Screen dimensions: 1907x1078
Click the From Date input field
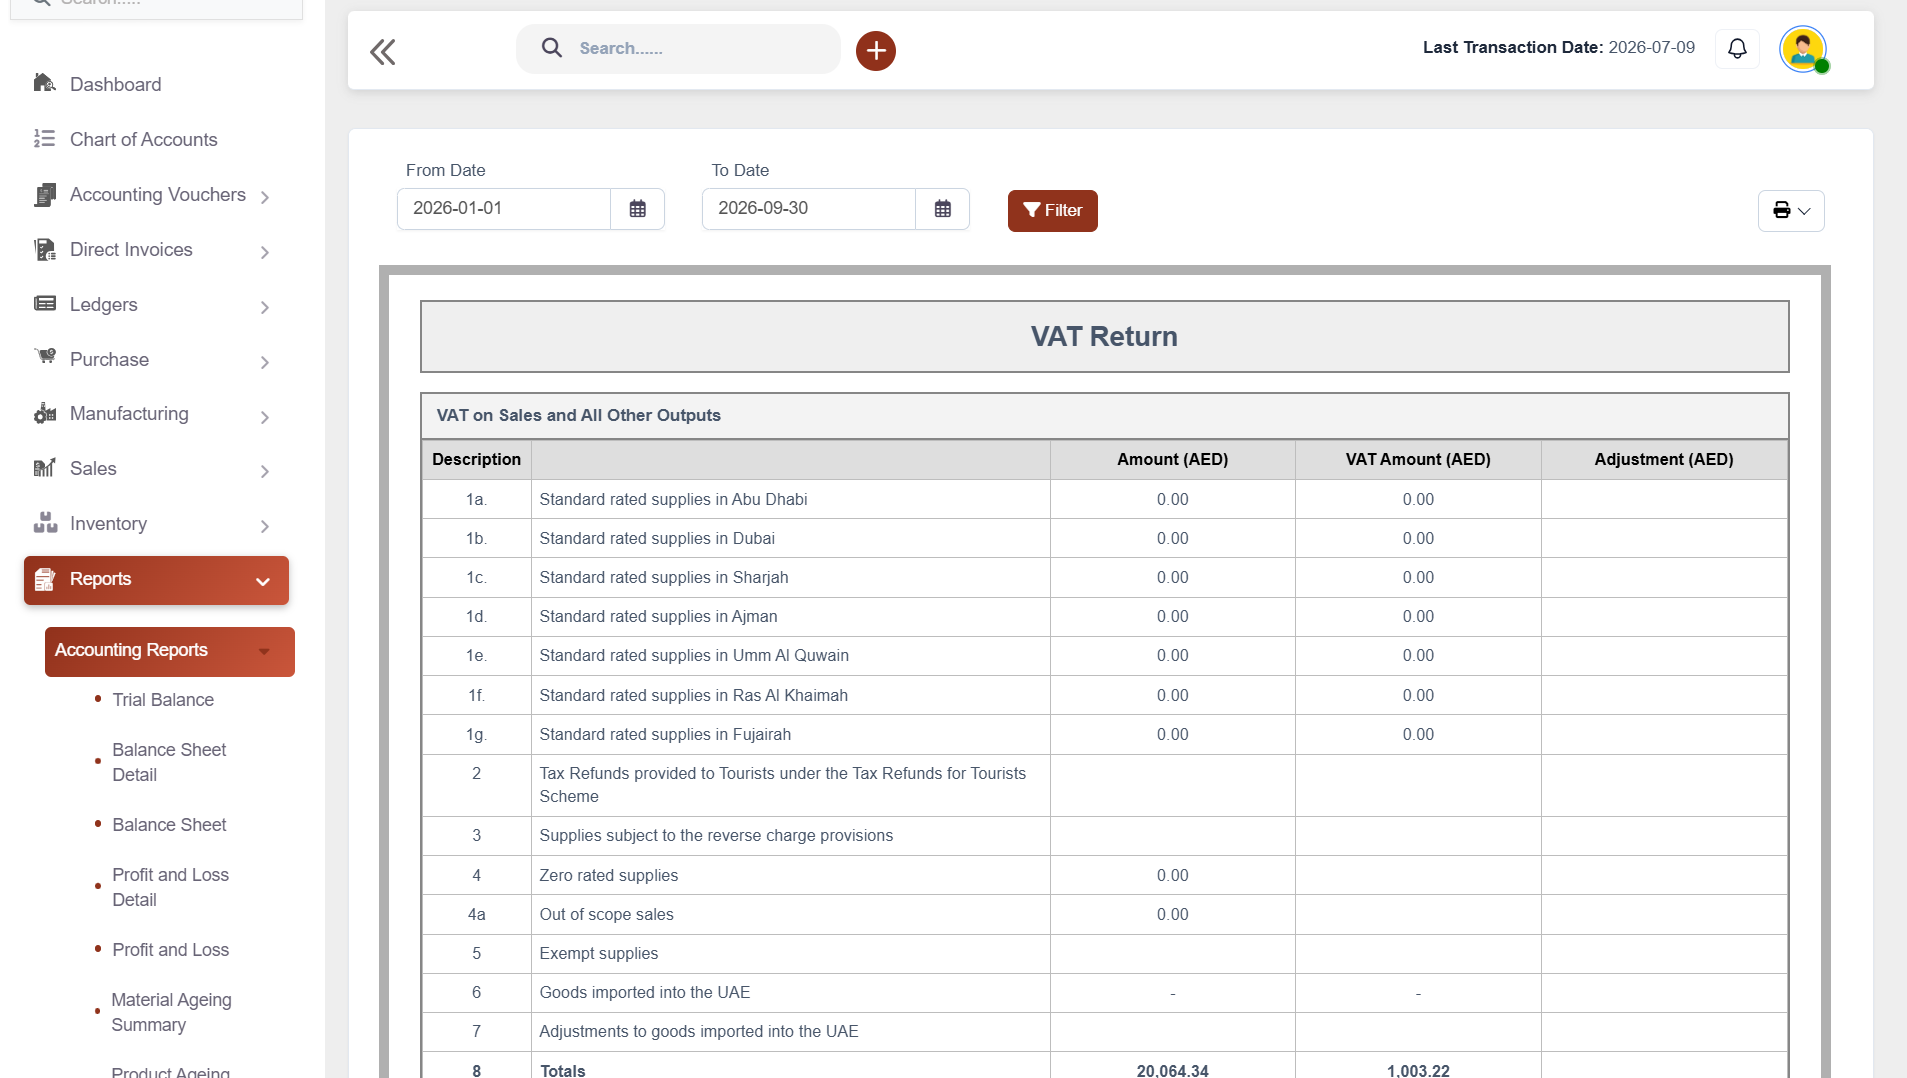pyautogui.click(x=503, y=209)
